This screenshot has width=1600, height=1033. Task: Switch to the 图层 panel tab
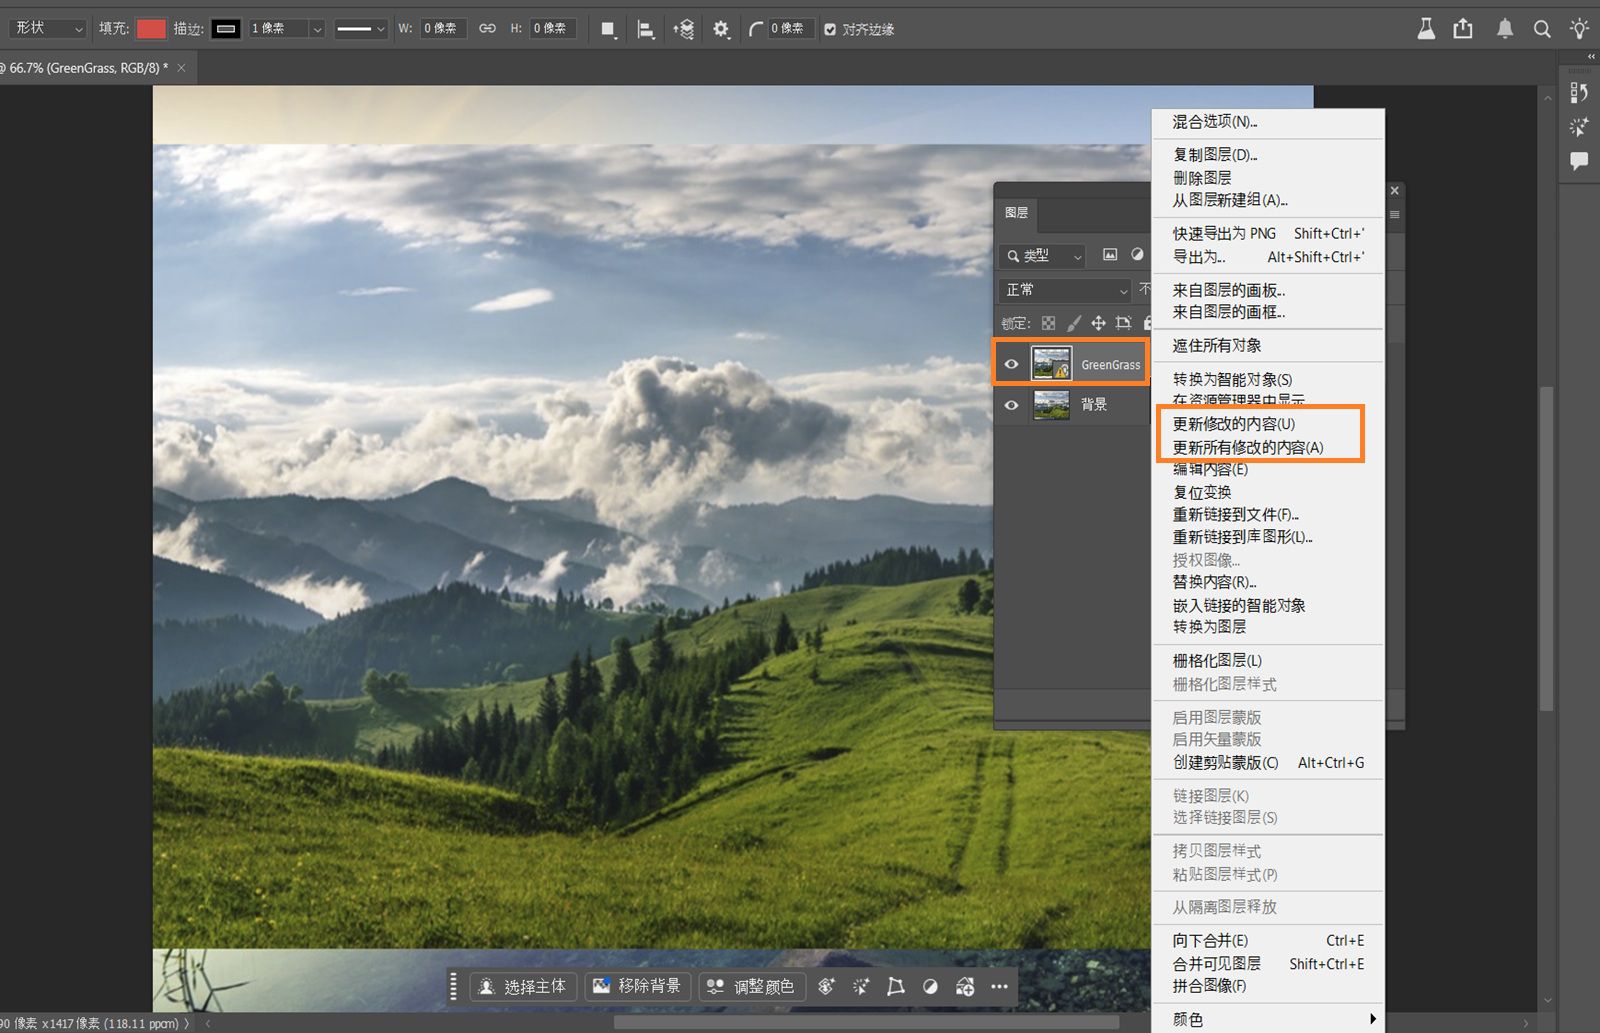tap(1017, 213)
